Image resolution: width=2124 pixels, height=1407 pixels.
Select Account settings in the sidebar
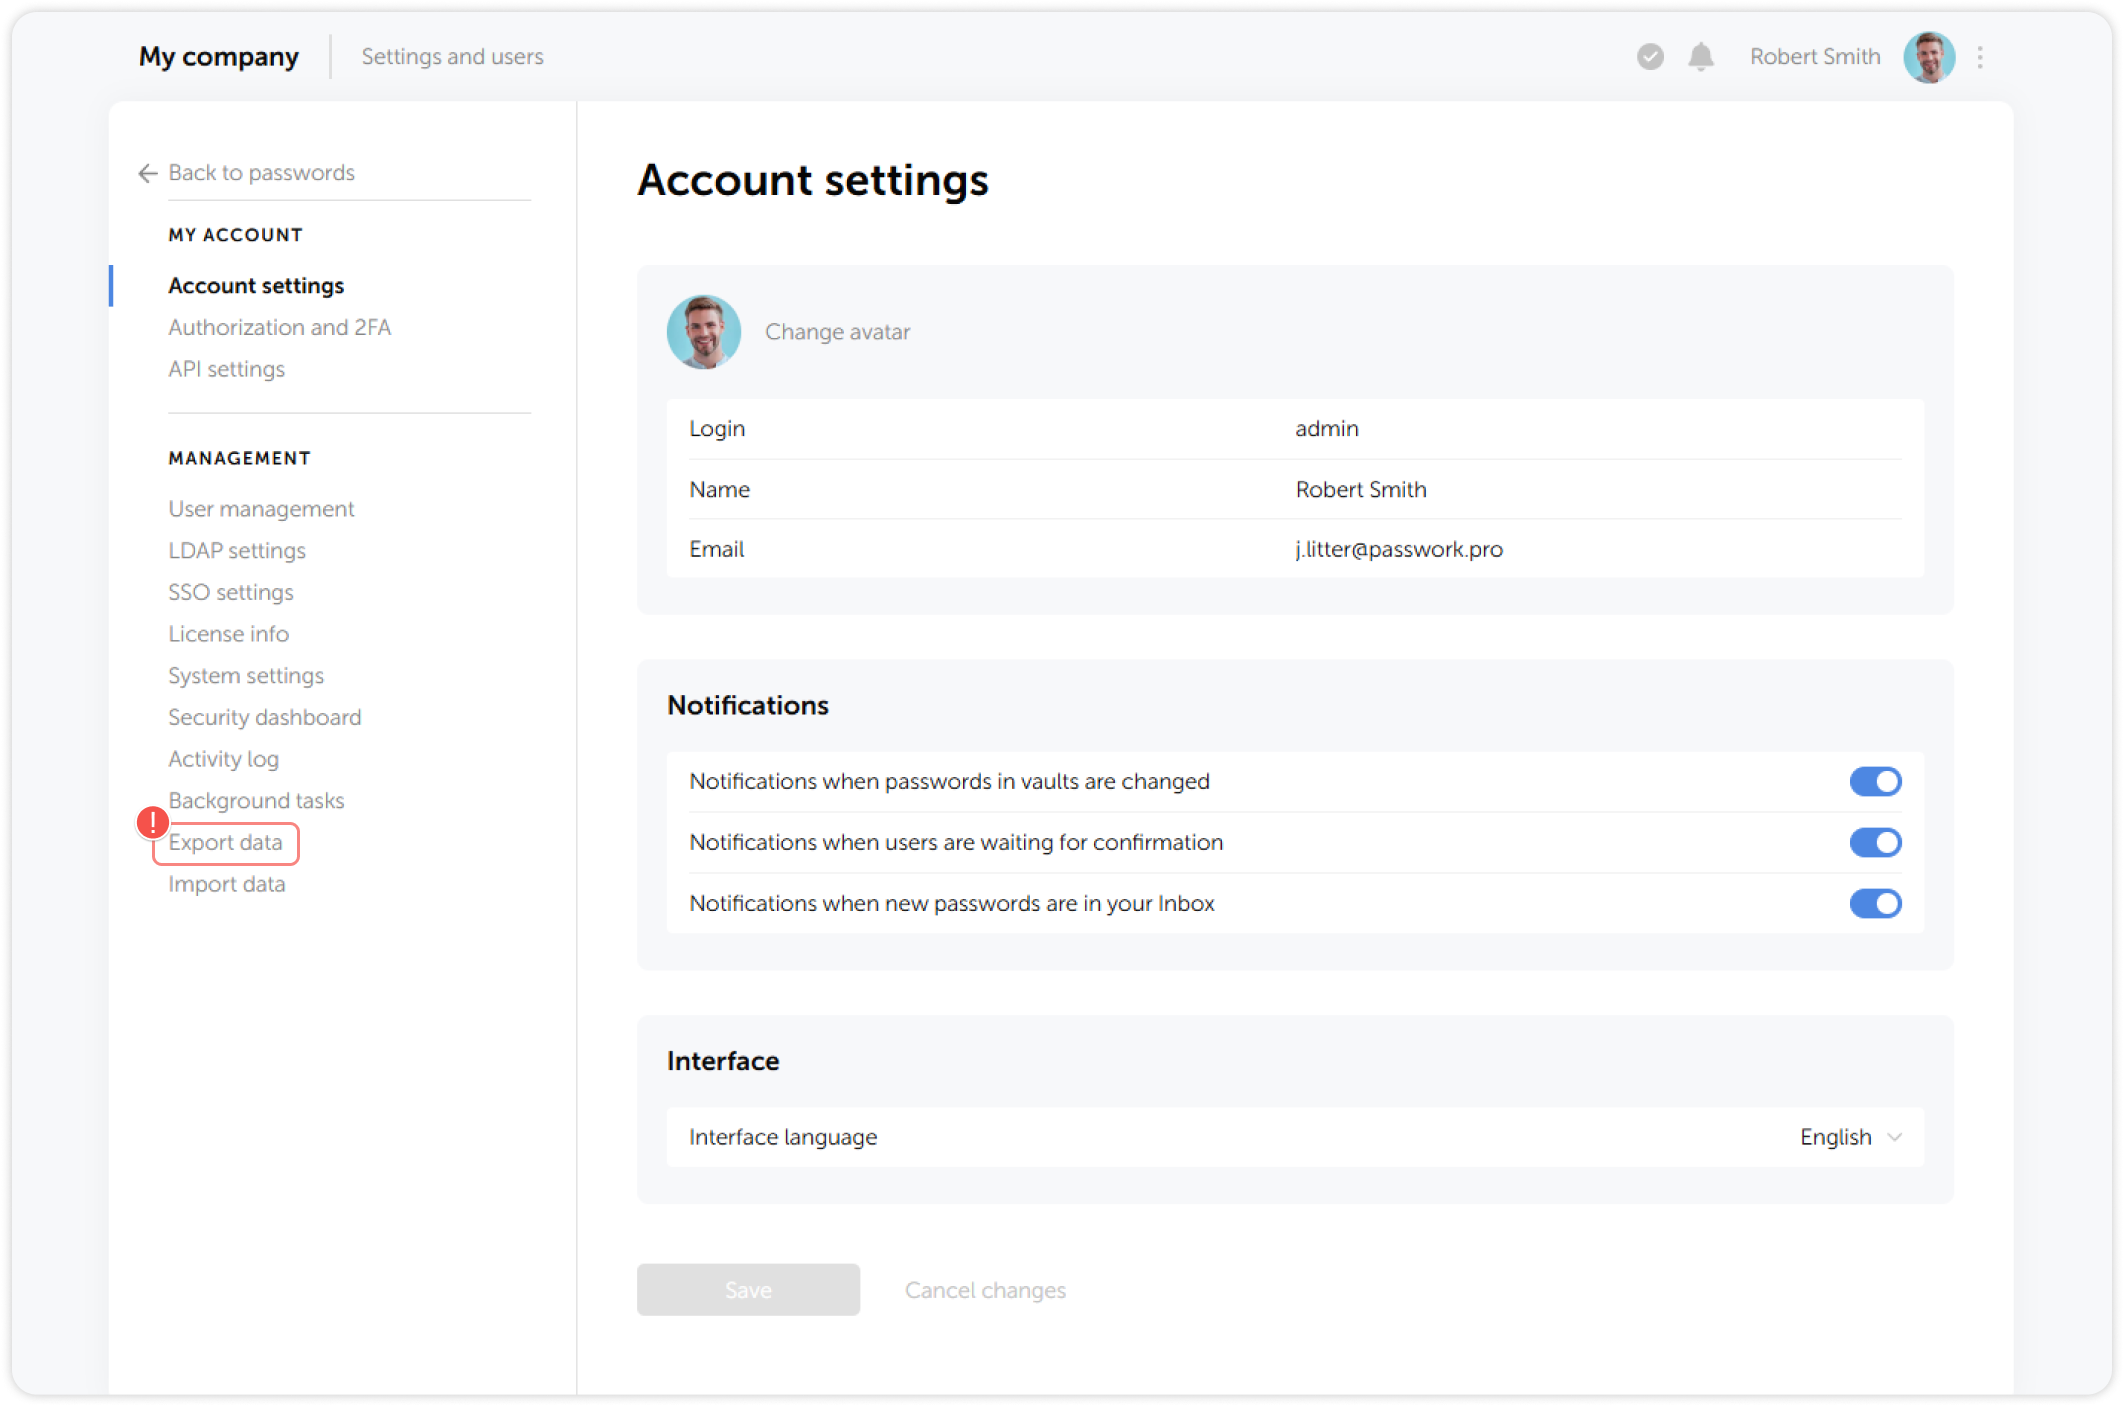click(x=256, y=285)
